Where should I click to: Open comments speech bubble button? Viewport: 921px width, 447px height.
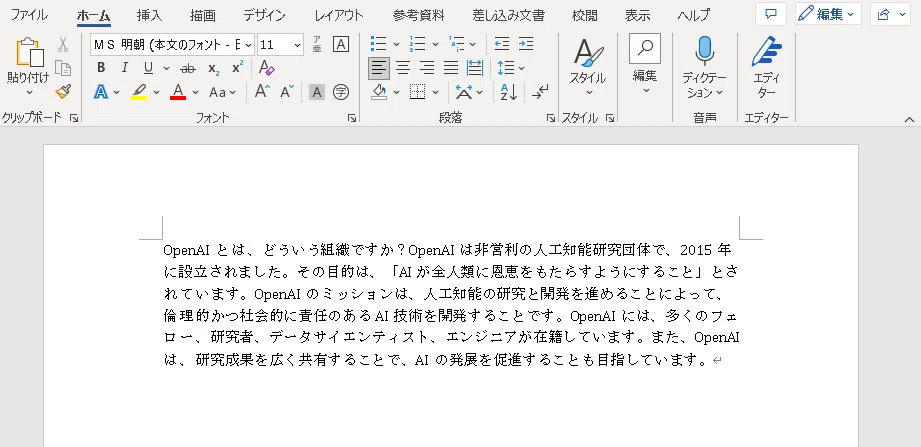point(771,14)
